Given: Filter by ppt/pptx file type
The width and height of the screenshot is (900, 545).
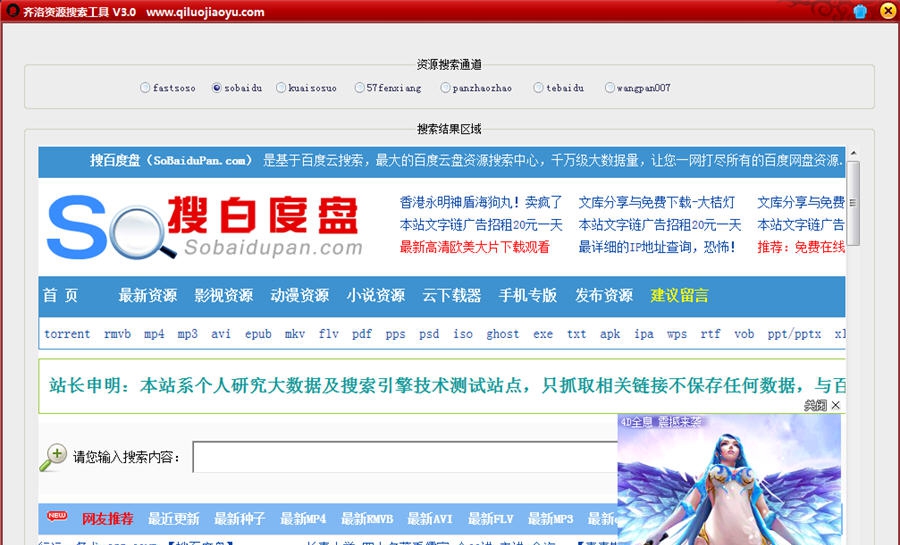Looking at the screenshot, I should 794,334.
